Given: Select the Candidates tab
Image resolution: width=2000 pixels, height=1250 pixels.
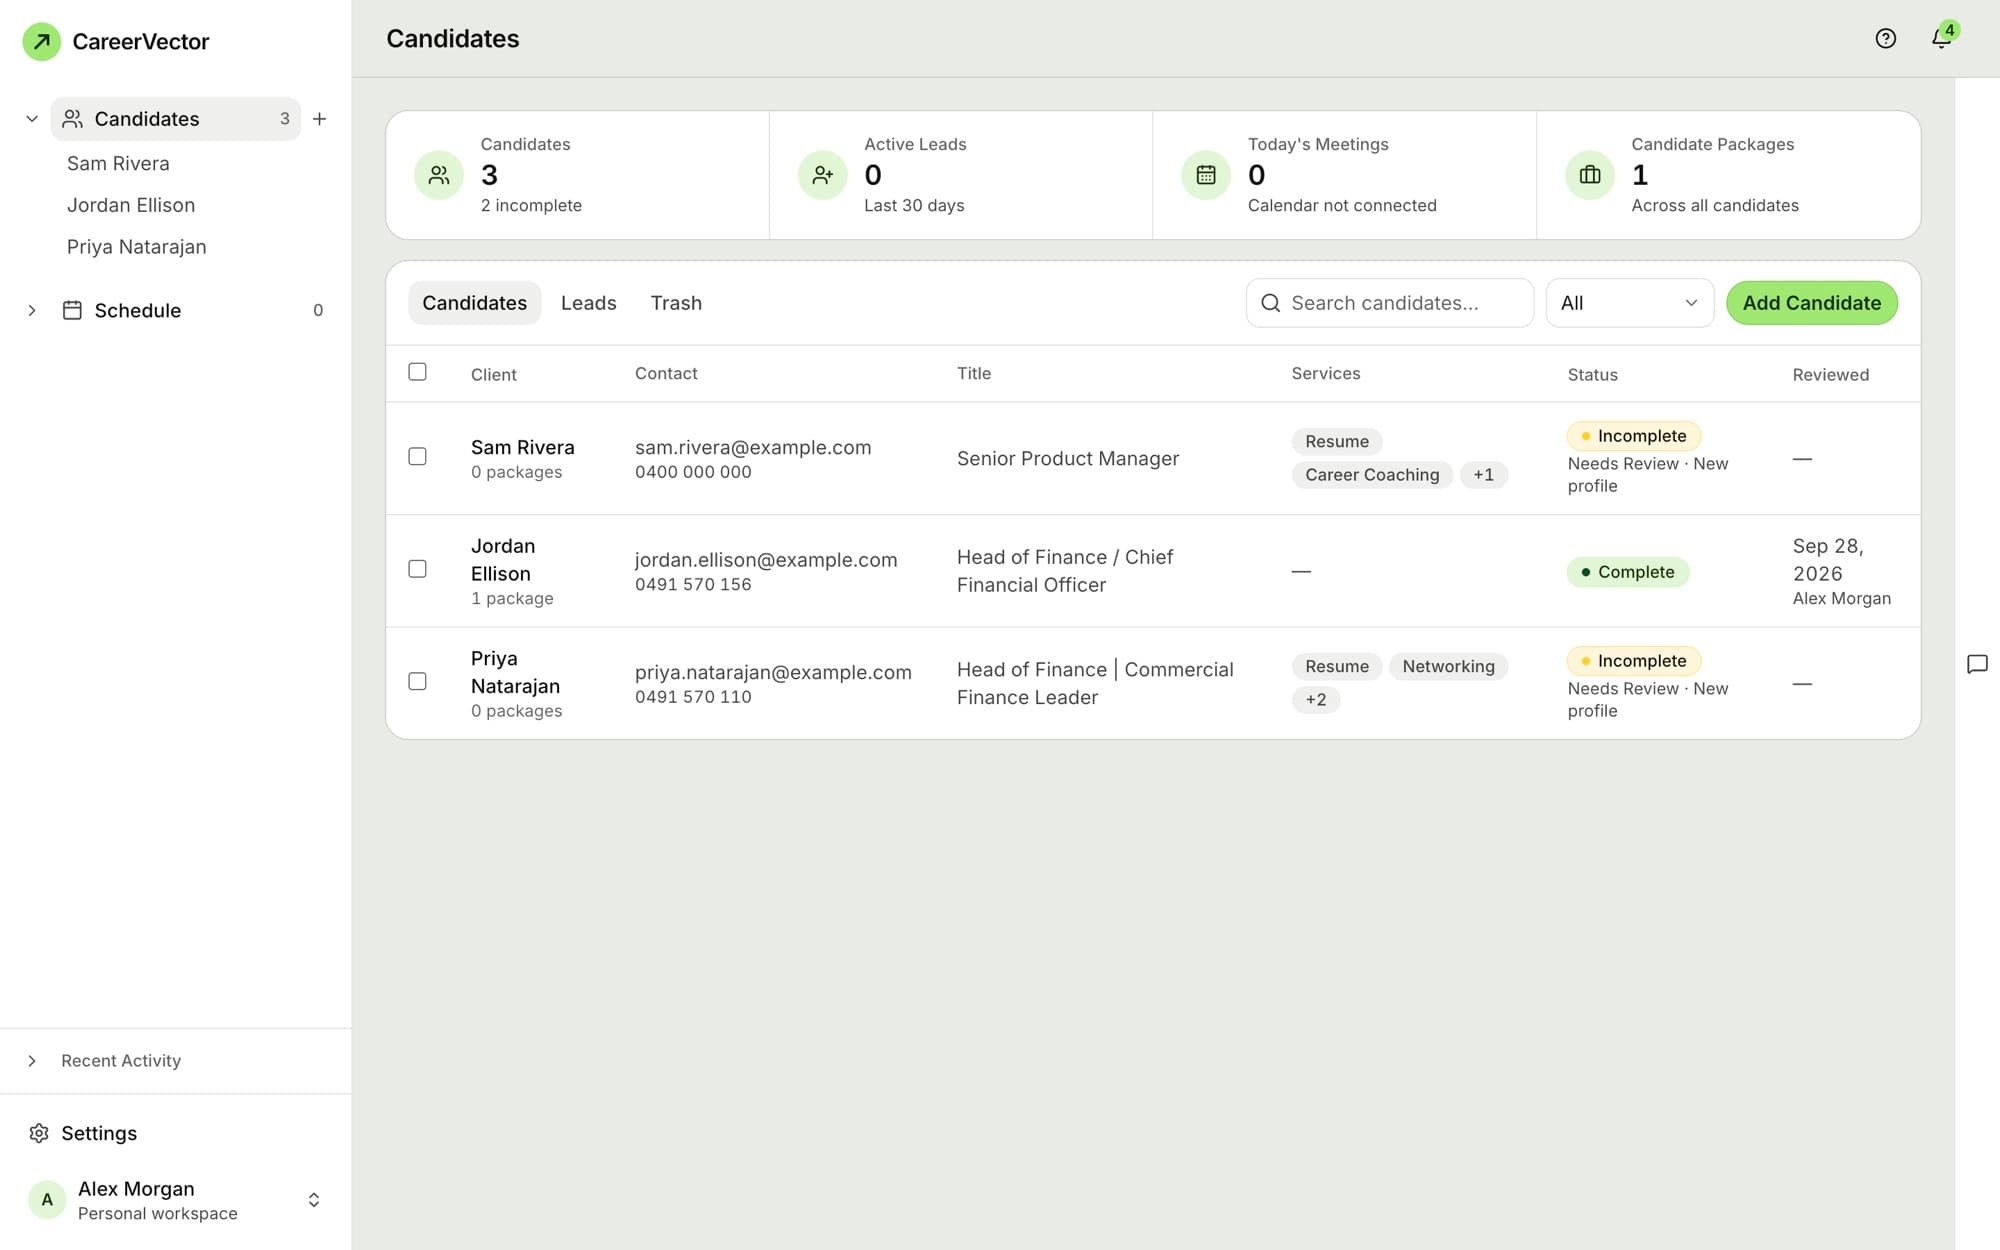Looking at the screenshot, I should pos(474,303).
